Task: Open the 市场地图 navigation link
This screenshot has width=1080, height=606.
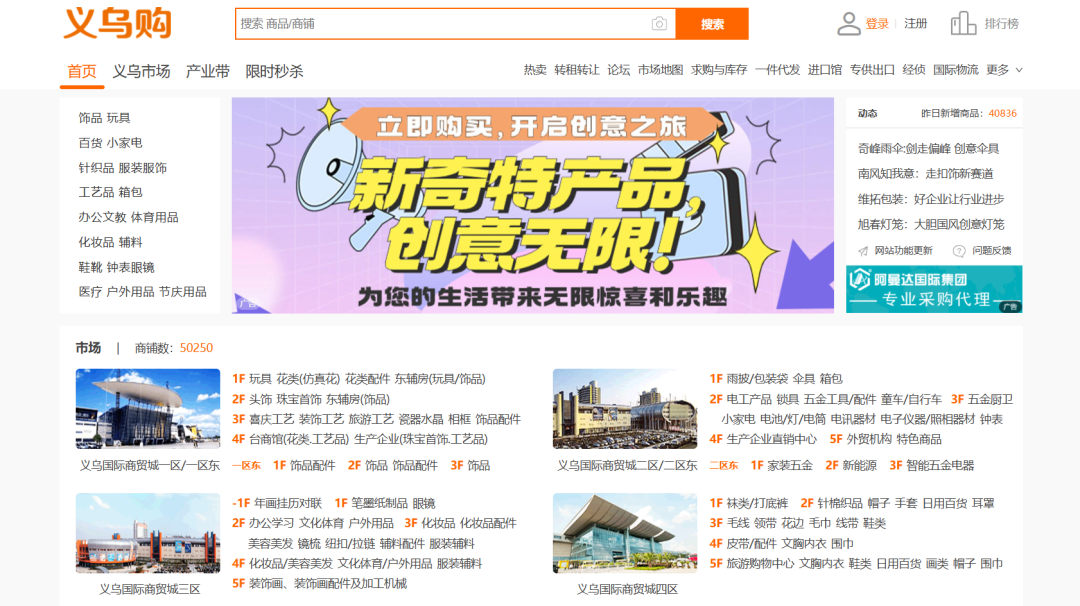Action: 660,70
